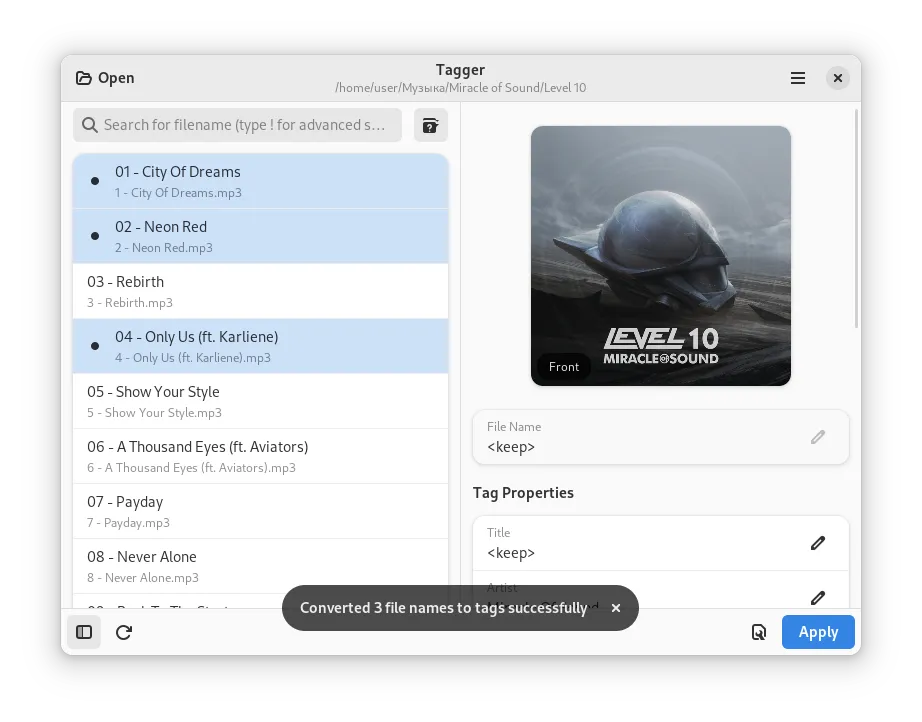Deselect 02 - Neon Red track
The height and width of the screenshot is (722, 922).
(x=260, y=236)
